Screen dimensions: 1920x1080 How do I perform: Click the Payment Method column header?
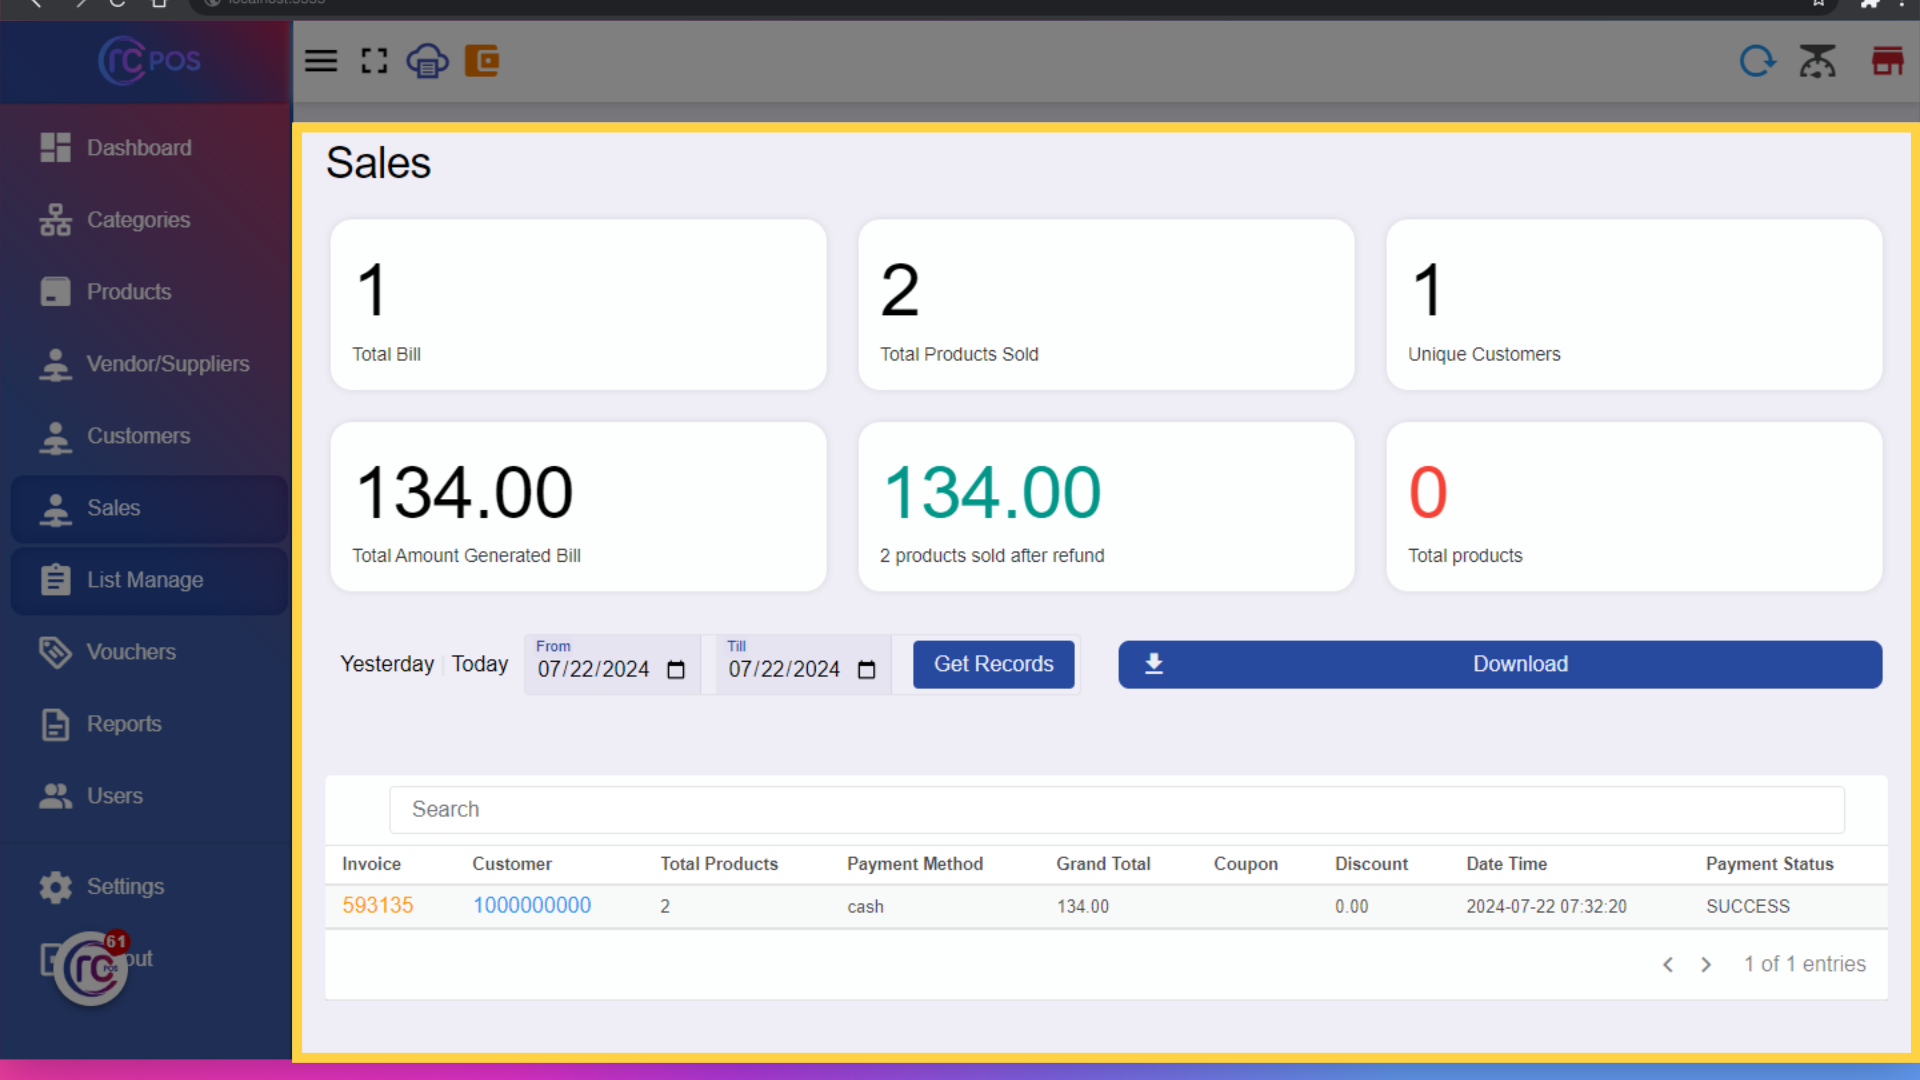coord(915,864)
